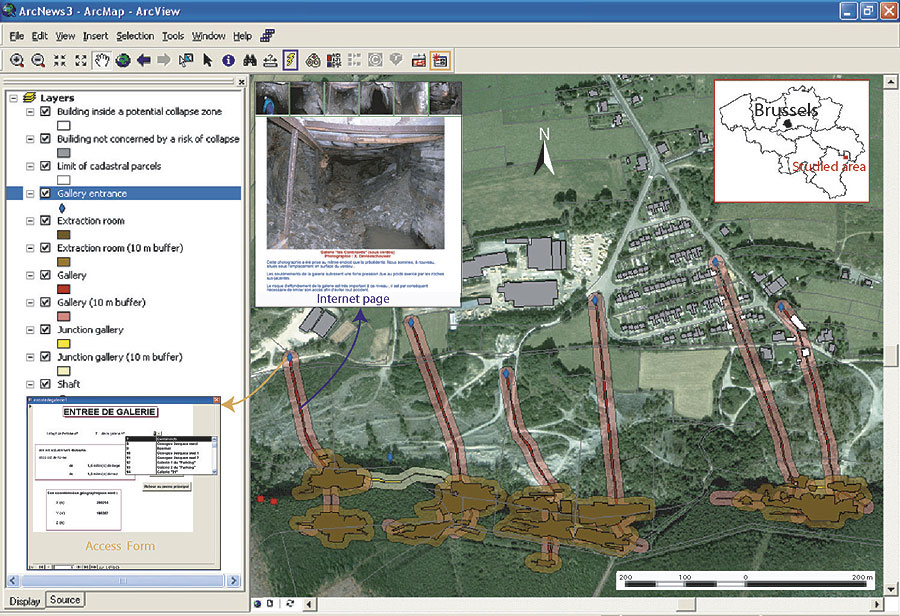Collapse the Layers root group
This screenshot has height=616, width=900.
pos(12,98)
